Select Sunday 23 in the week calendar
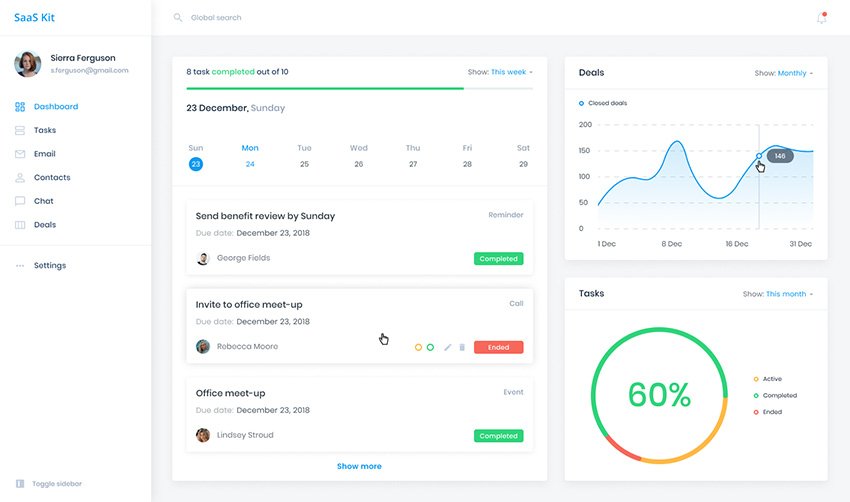This screenshot has width=850, height=502. point(196,164)
